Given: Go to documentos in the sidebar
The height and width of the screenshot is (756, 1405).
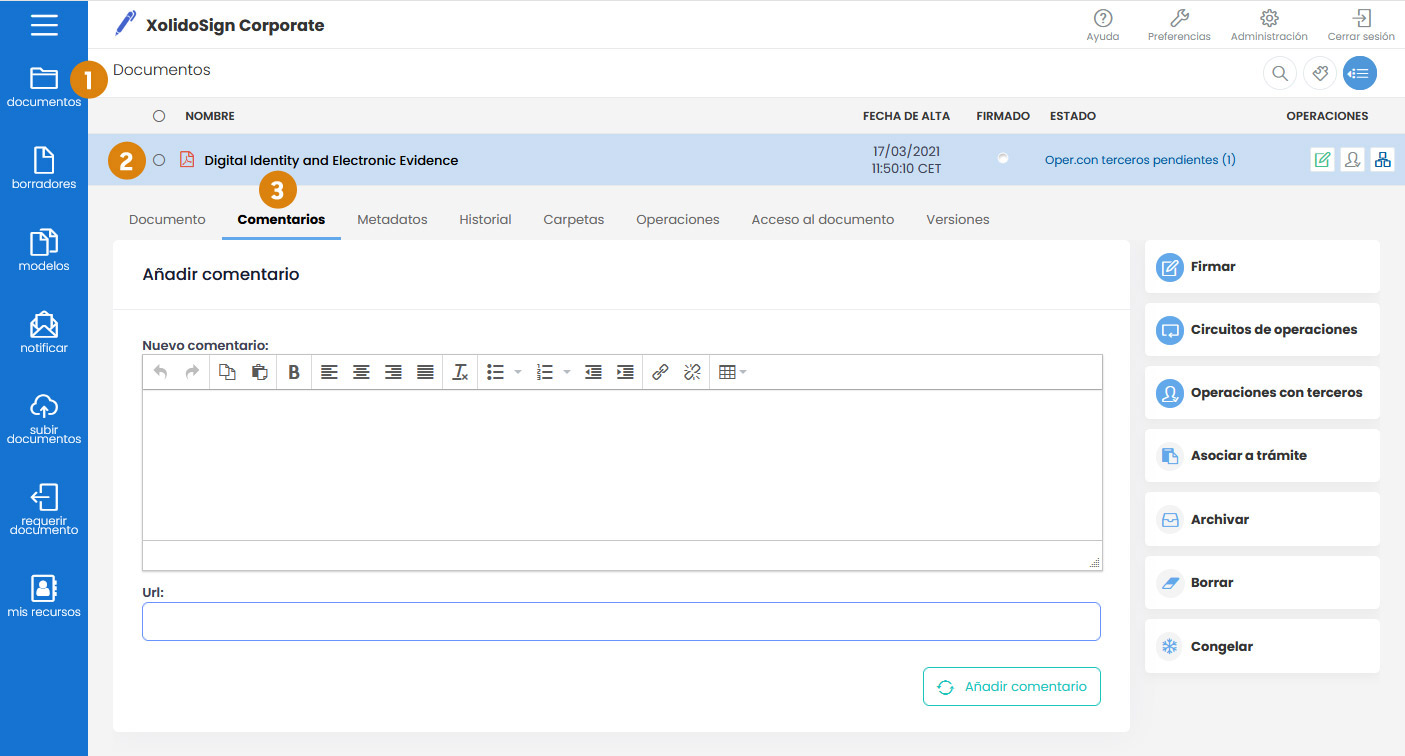Looking at the screenshot, I should 44,87.
